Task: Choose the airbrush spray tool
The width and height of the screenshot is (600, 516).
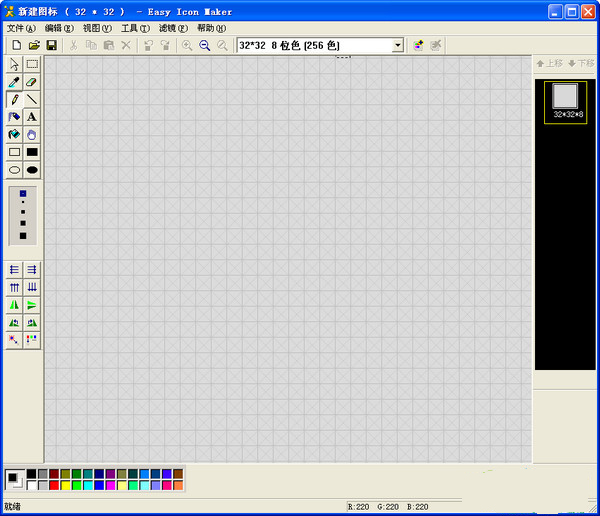Action: [x=15, y=117]
